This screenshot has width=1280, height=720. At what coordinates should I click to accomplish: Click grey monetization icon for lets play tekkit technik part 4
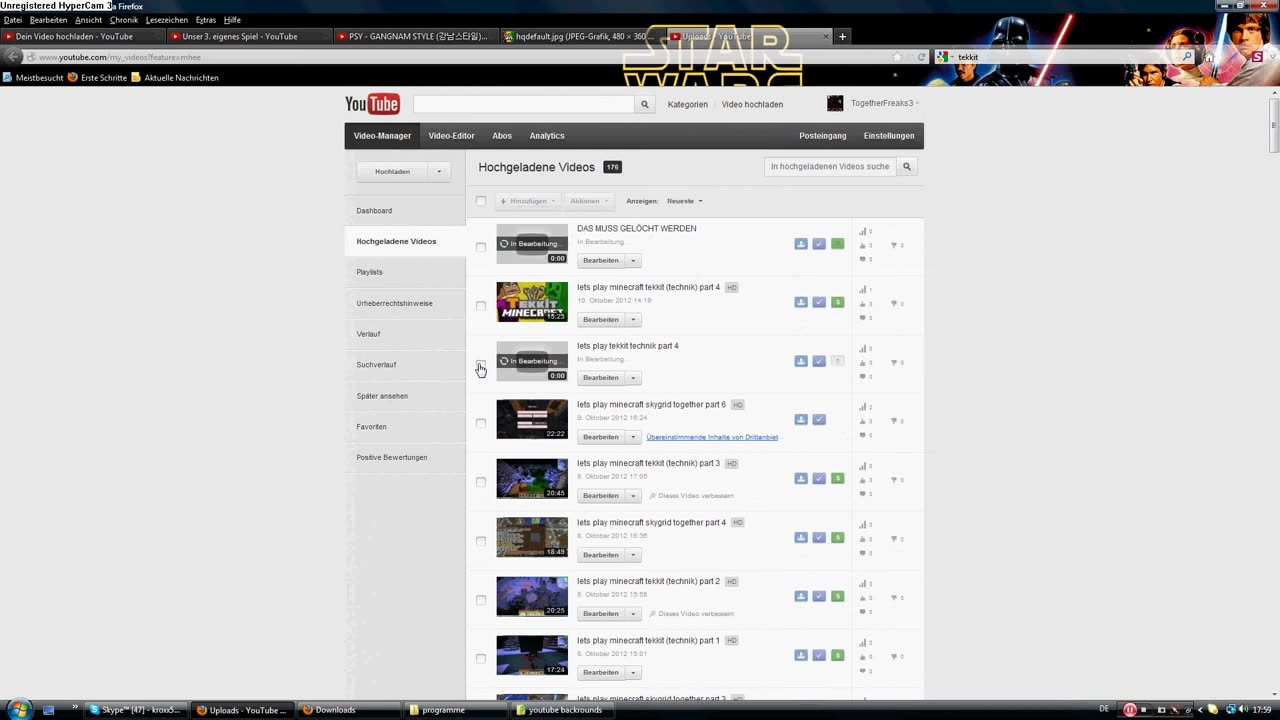[x=837, y=361]
